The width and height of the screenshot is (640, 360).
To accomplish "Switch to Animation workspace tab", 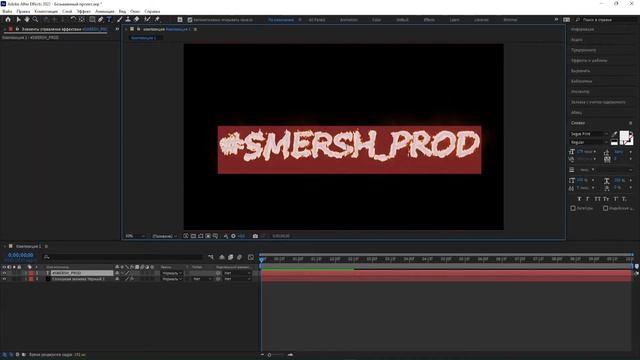I will point(349,20).
